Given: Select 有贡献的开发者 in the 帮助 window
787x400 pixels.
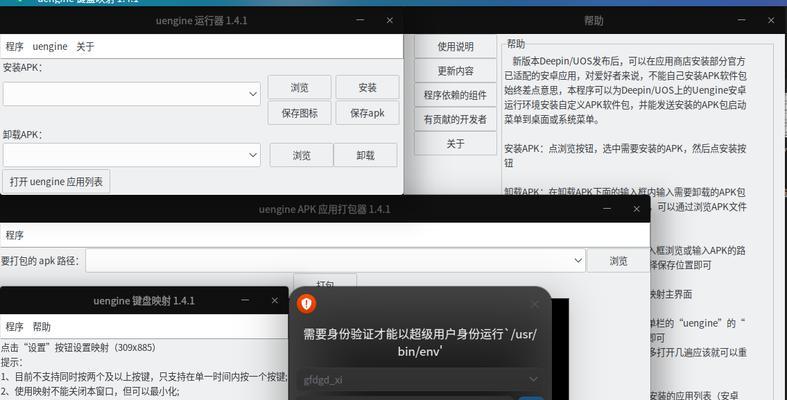Looking at the screenshot, I should tap(455, 119).
